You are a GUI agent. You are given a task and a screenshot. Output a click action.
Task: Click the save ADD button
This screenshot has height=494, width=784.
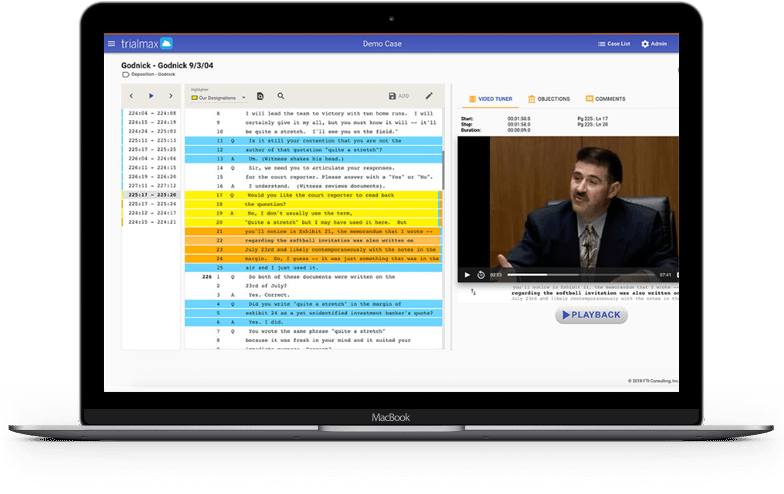pos(398,96)
